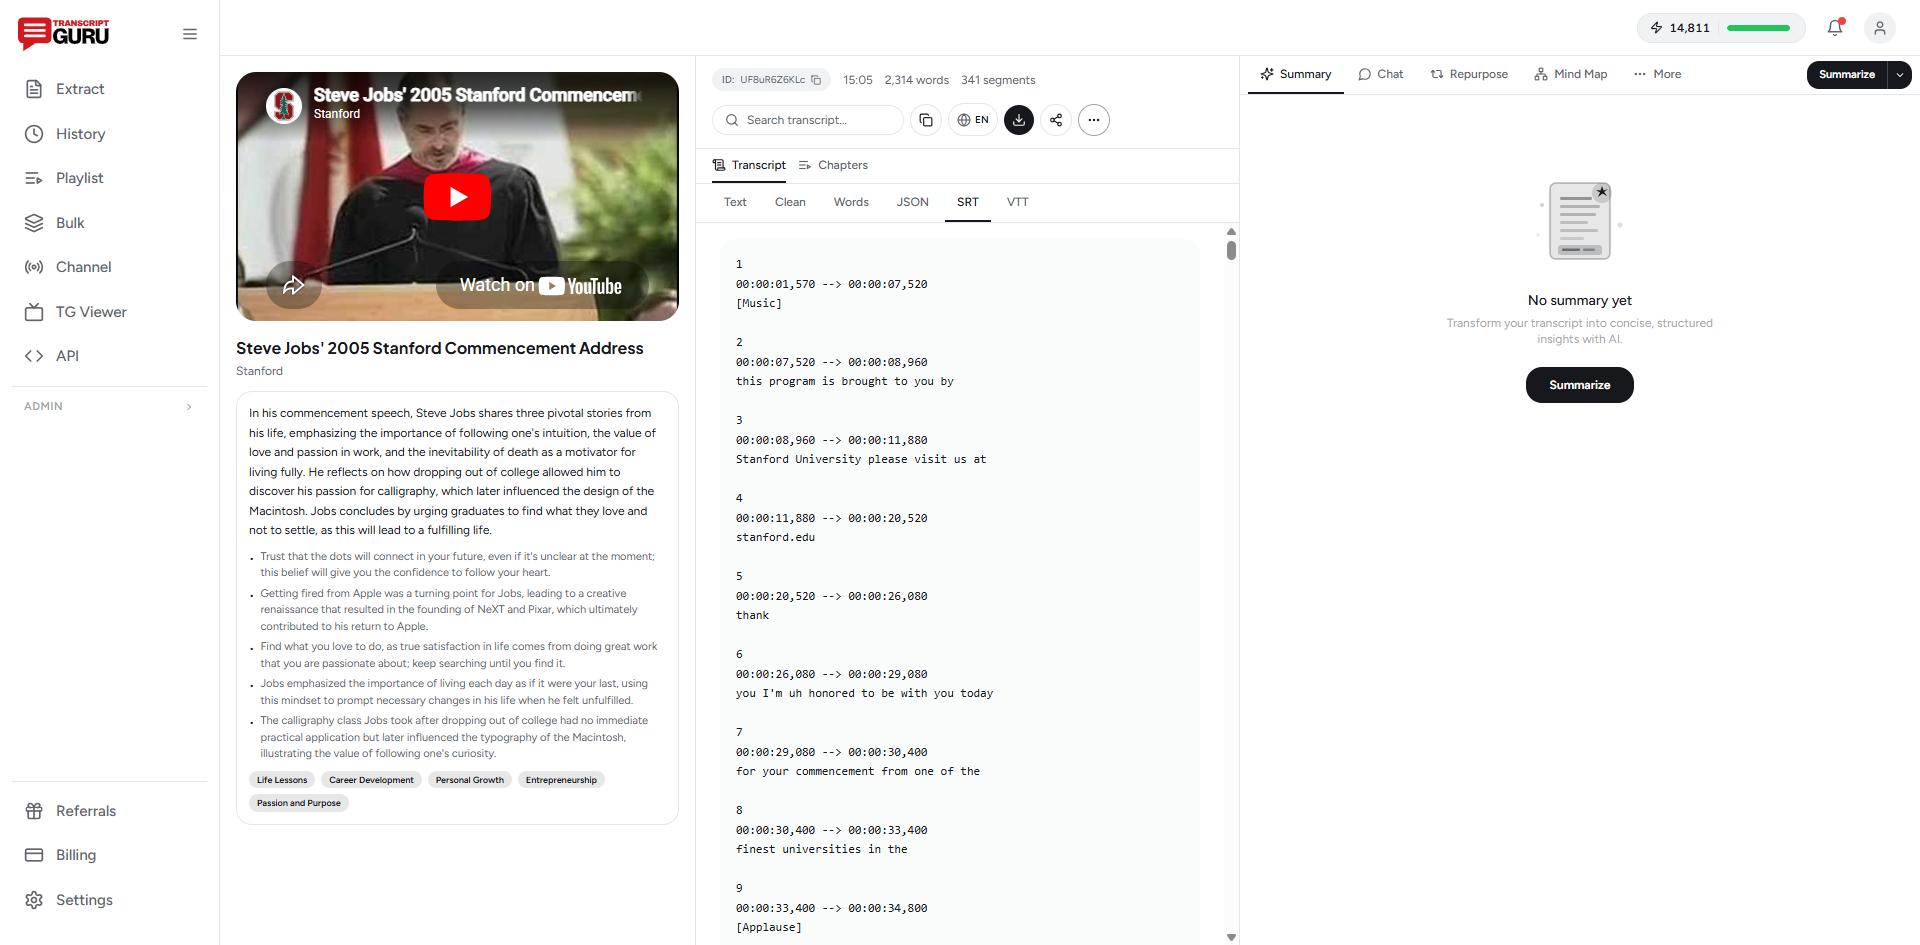Share video via arrow icon on thumbnail

coord(293,285)
